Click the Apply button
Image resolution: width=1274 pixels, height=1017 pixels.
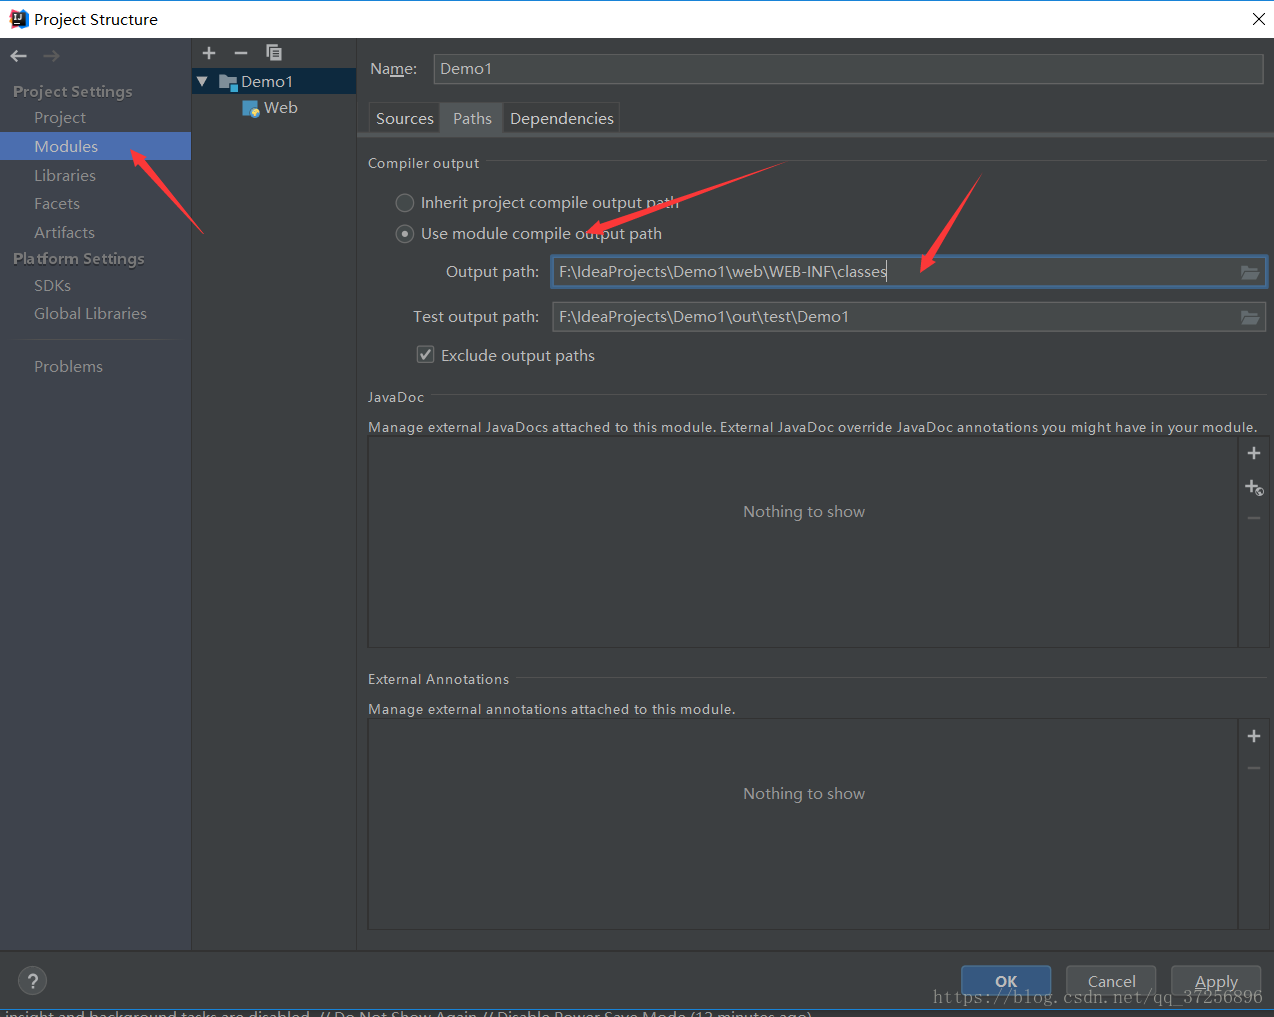1216,981
